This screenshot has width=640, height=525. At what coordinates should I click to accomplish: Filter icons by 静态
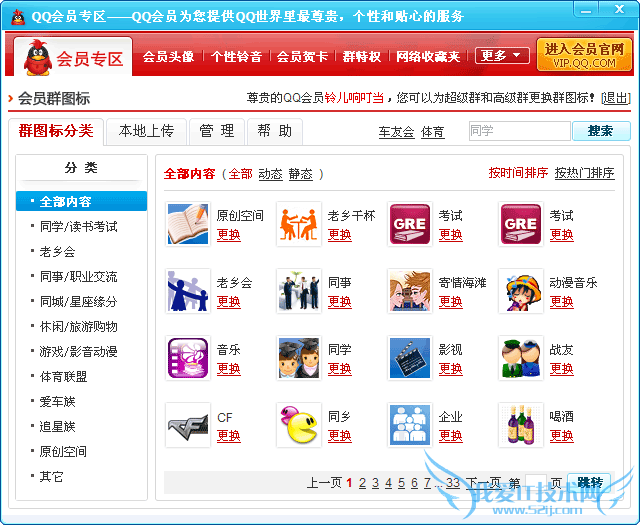click(301, 174)
